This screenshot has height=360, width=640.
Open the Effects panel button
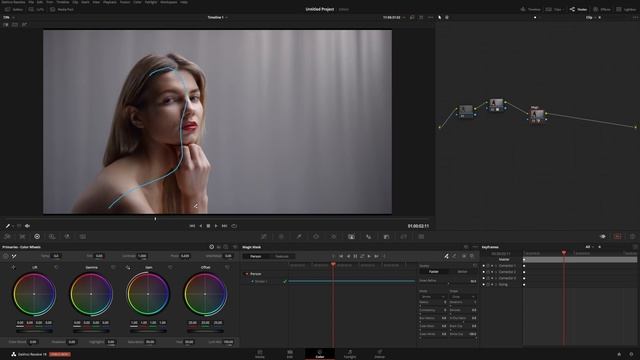602,9
